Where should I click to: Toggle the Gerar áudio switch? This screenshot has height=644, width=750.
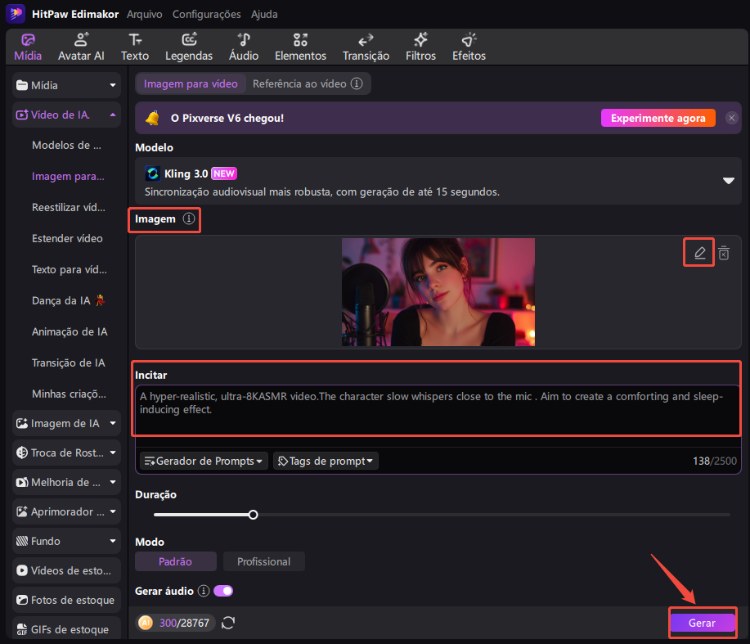[x=223, y=591]
